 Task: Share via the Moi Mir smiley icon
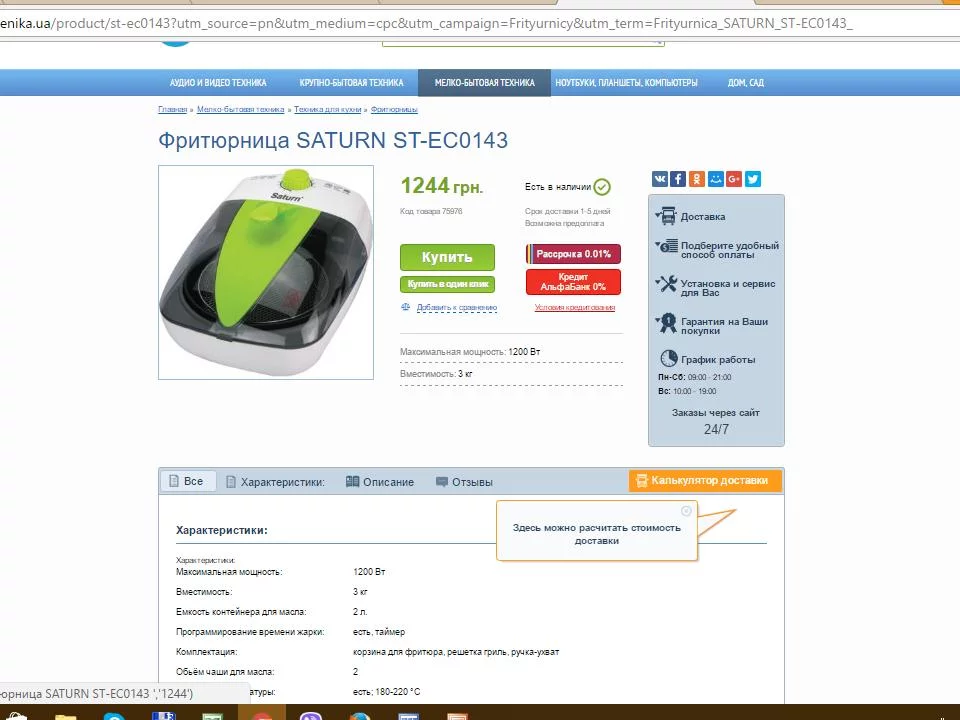click(x=715, y=179)
